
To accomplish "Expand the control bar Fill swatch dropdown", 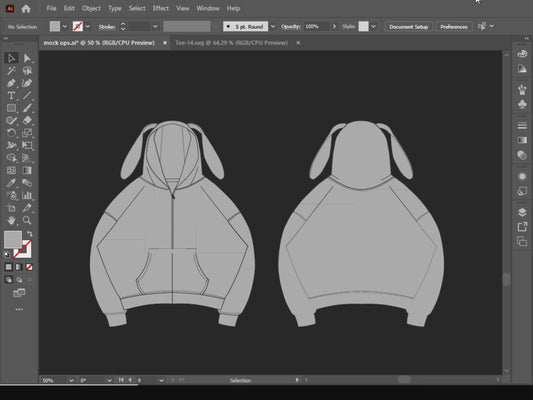I will (x=65, y=26).
